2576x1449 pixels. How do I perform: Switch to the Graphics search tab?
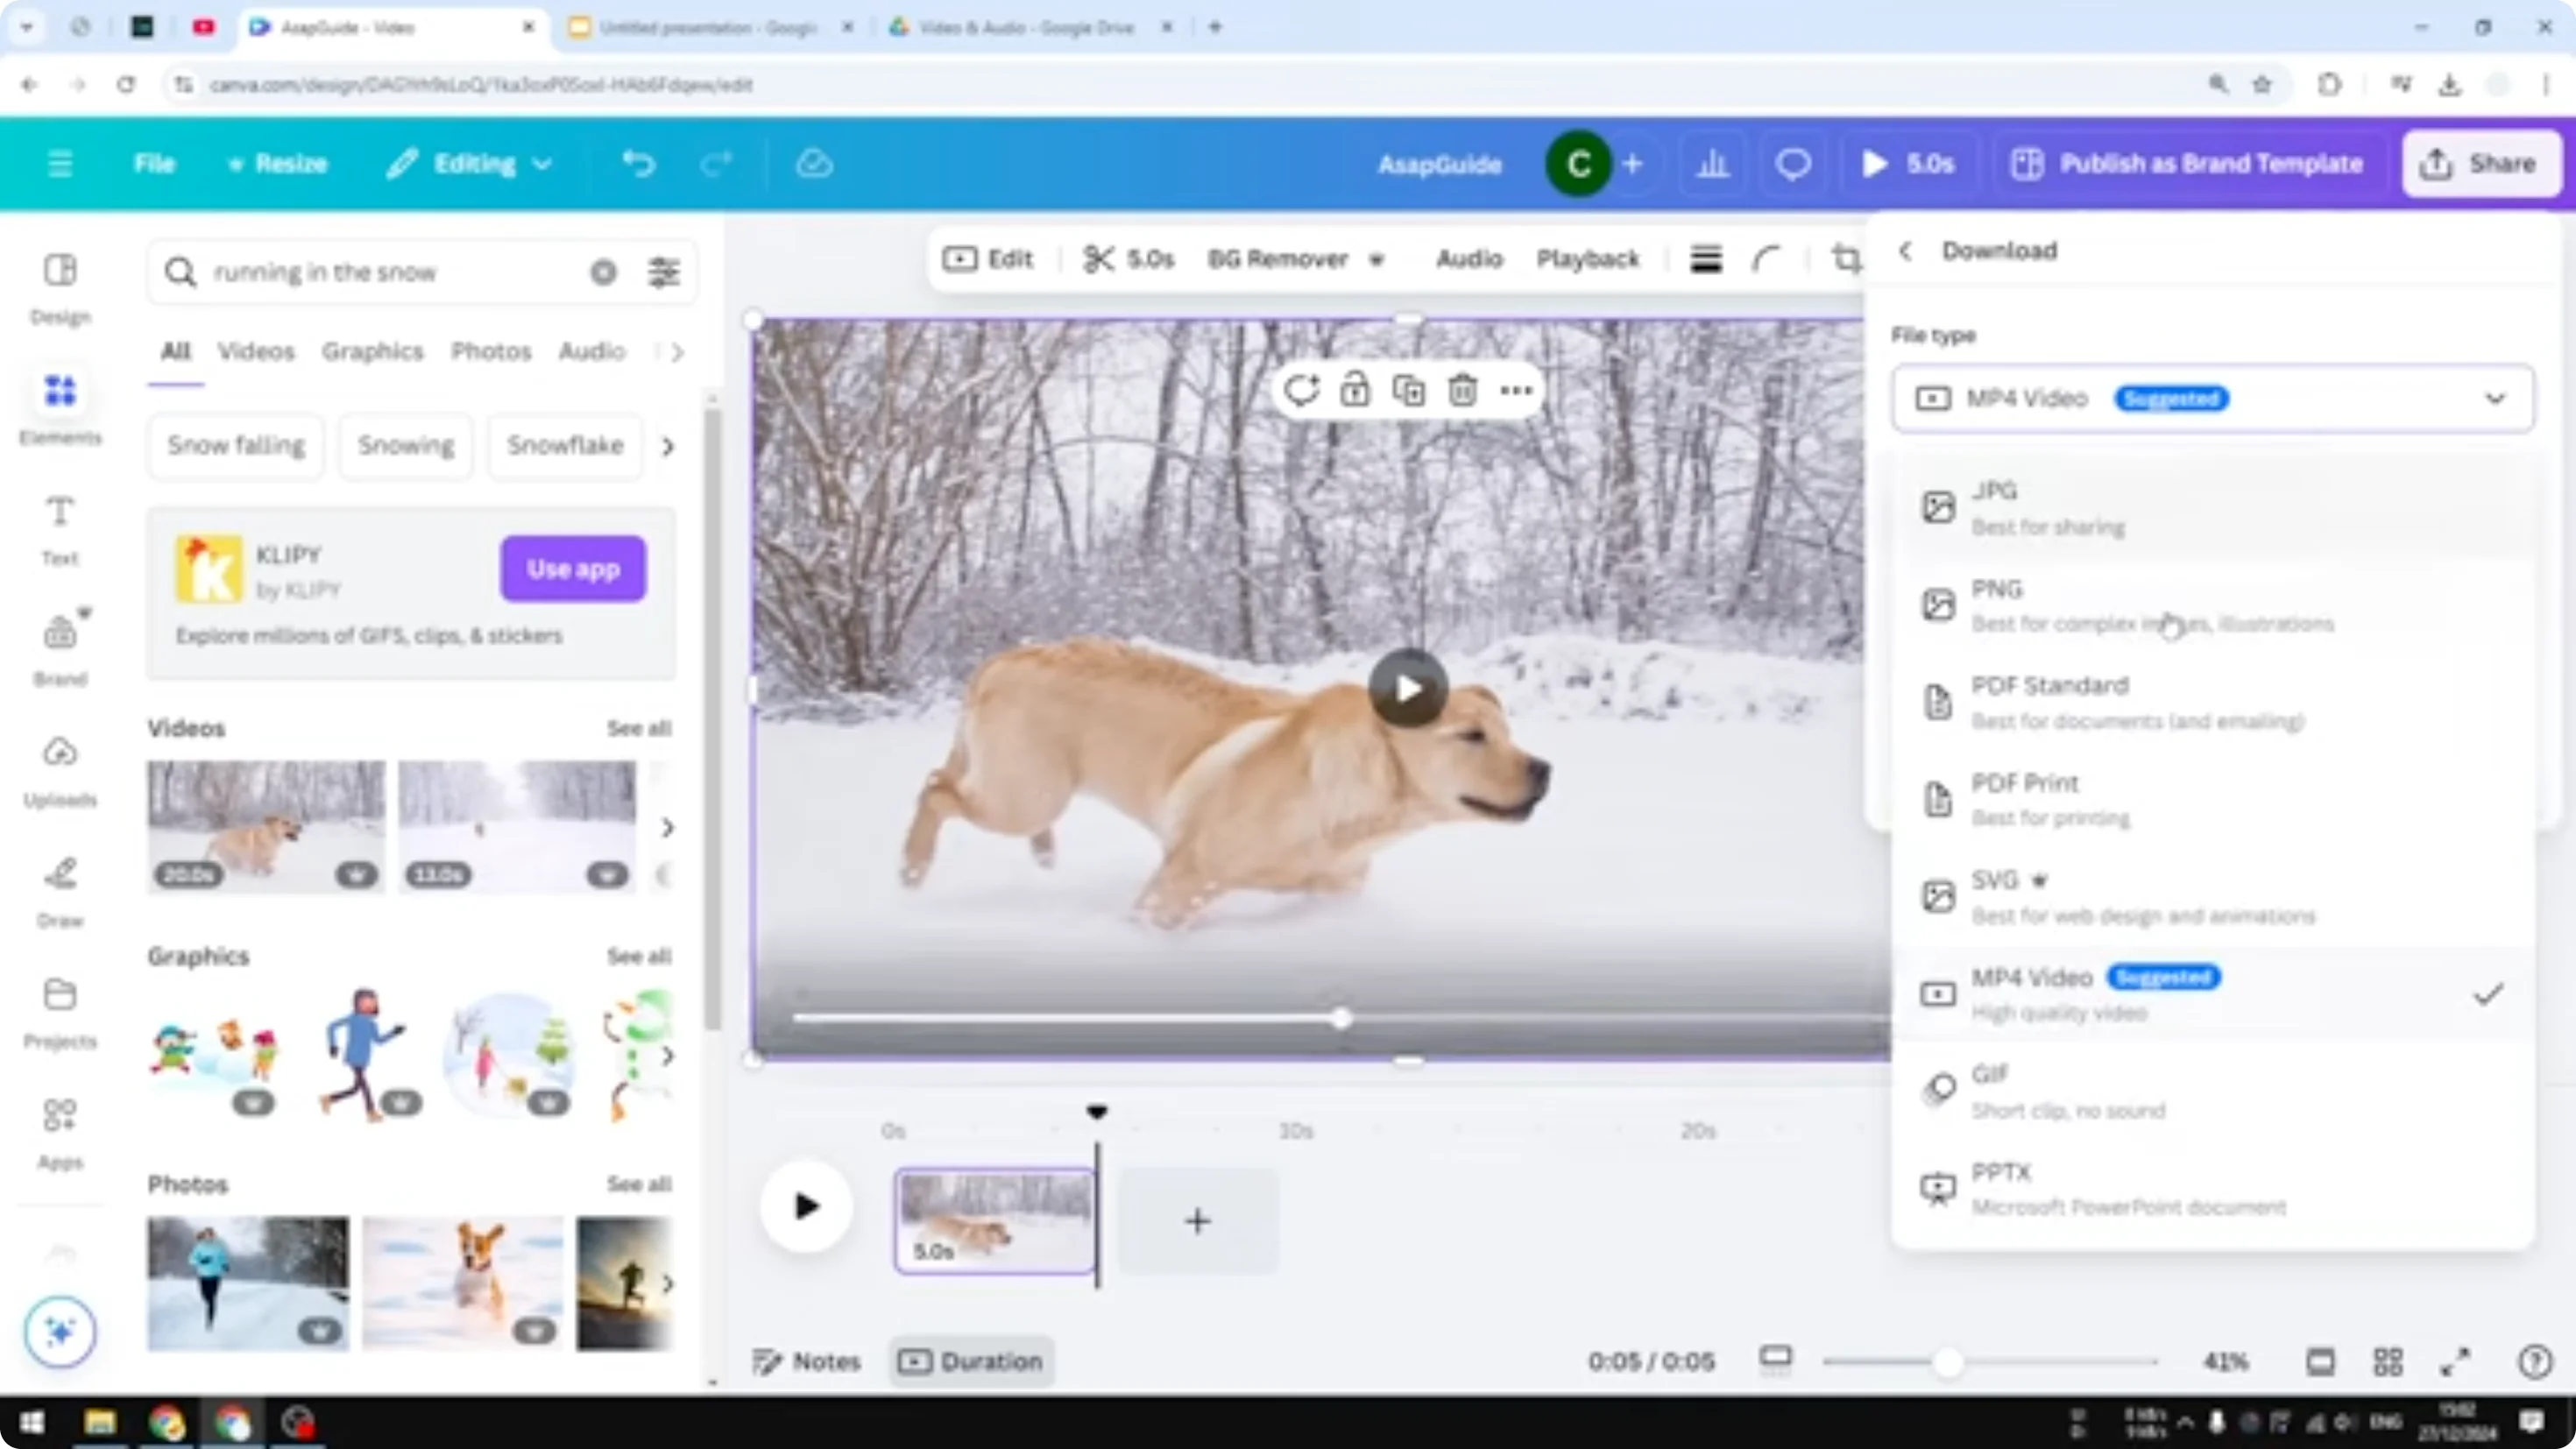(x=372, y=351)
